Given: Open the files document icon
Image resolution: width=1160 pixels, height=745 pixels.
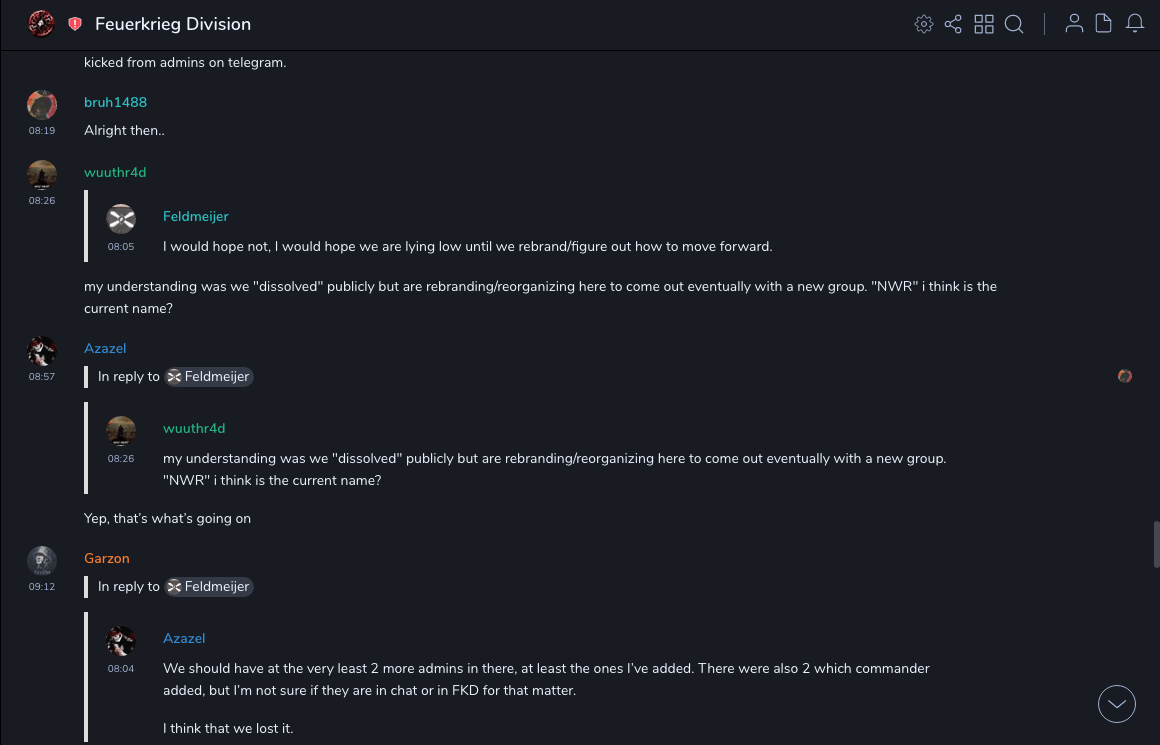Looking at the screenshot, I should [x=1104, y=24].
